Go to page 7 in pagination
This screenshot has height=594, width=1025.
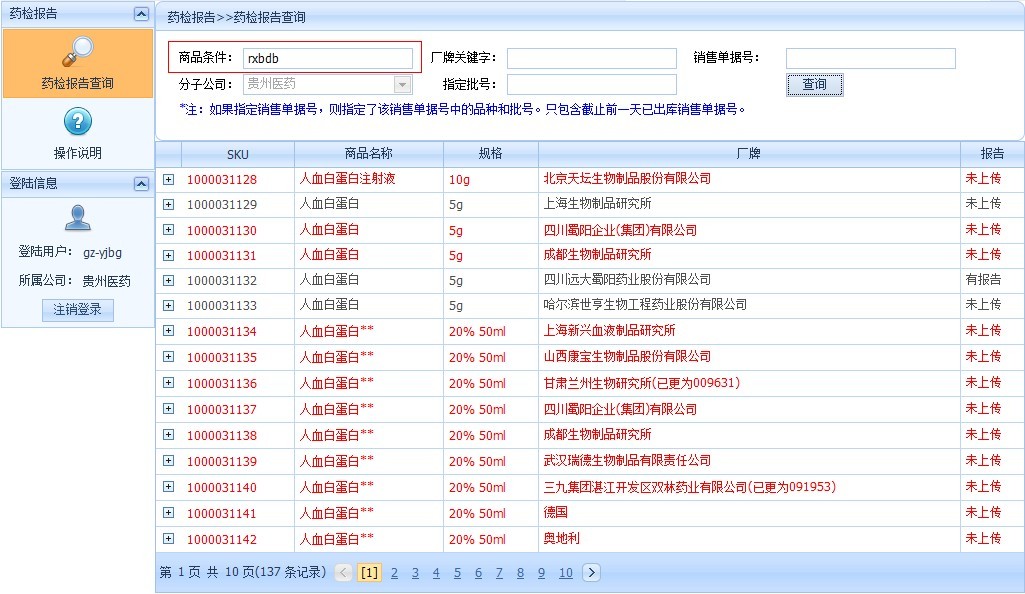pos(499,573)
